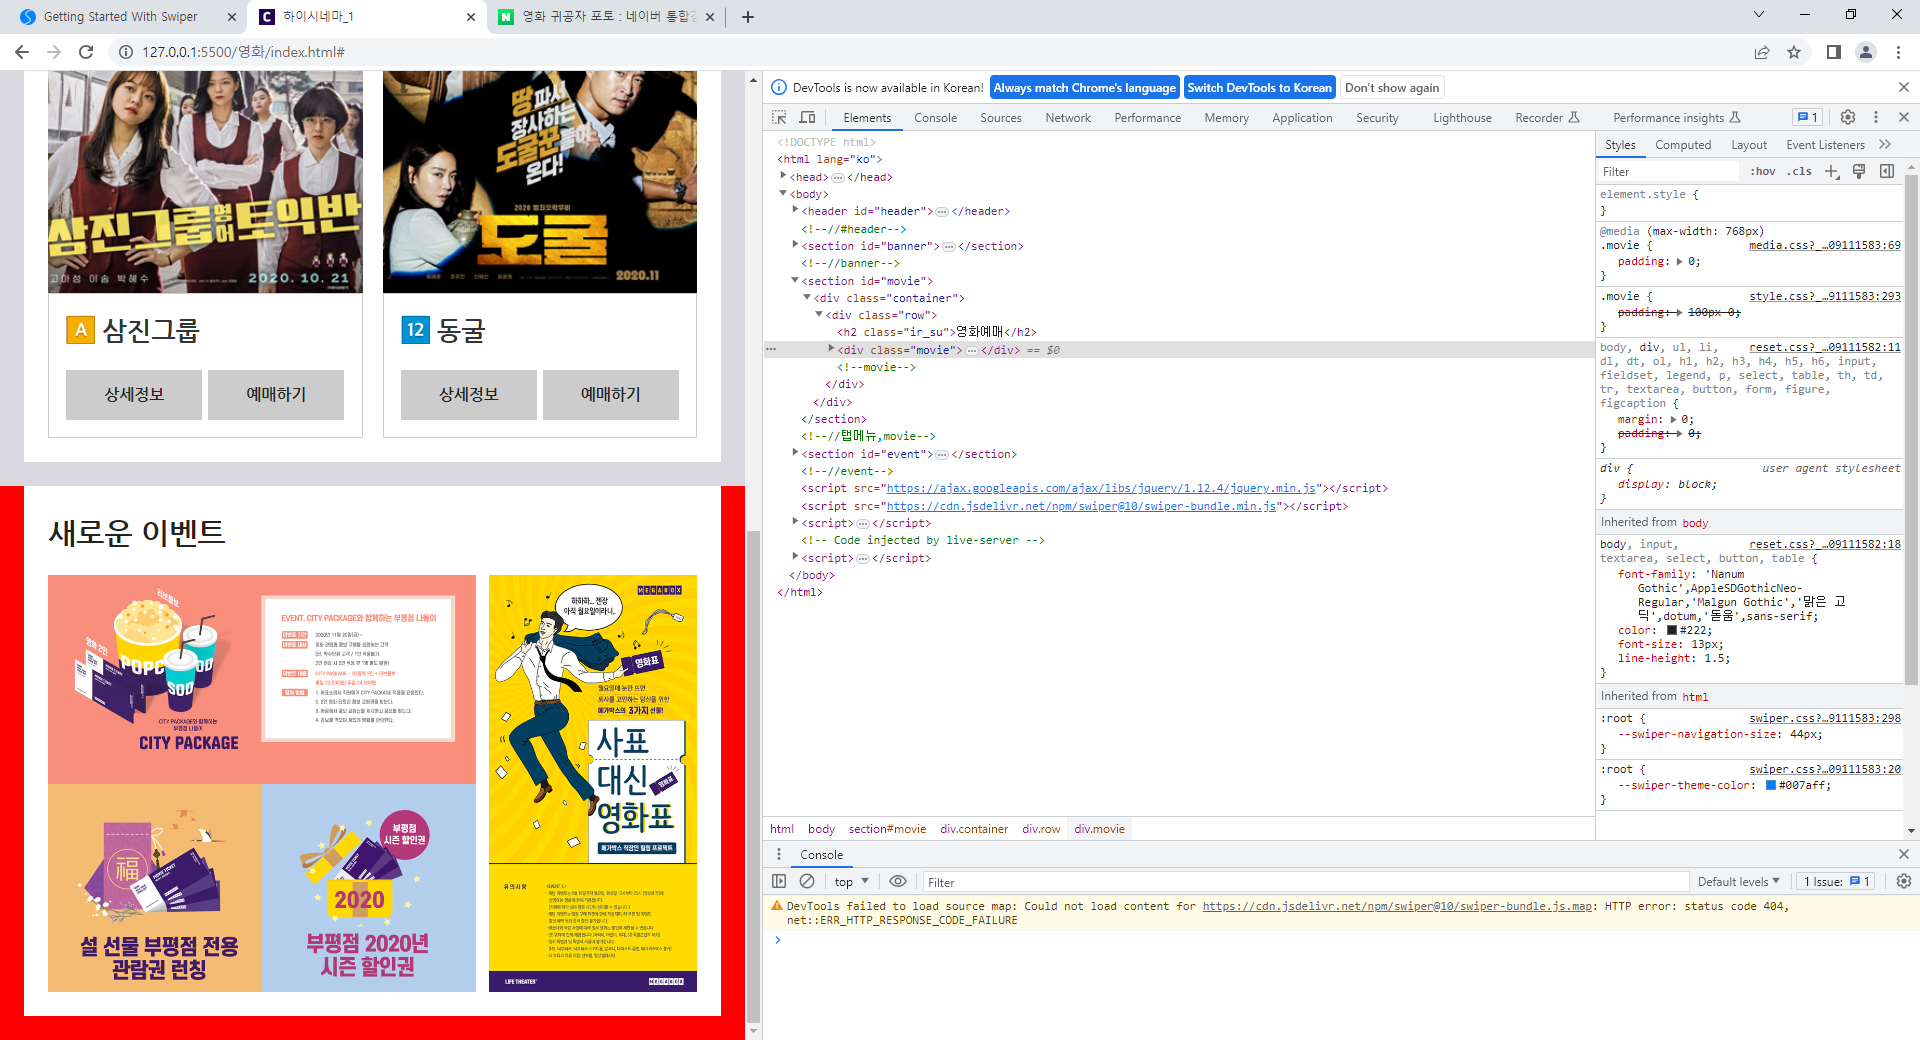Select the inspect element picker icon

point(779,118)
